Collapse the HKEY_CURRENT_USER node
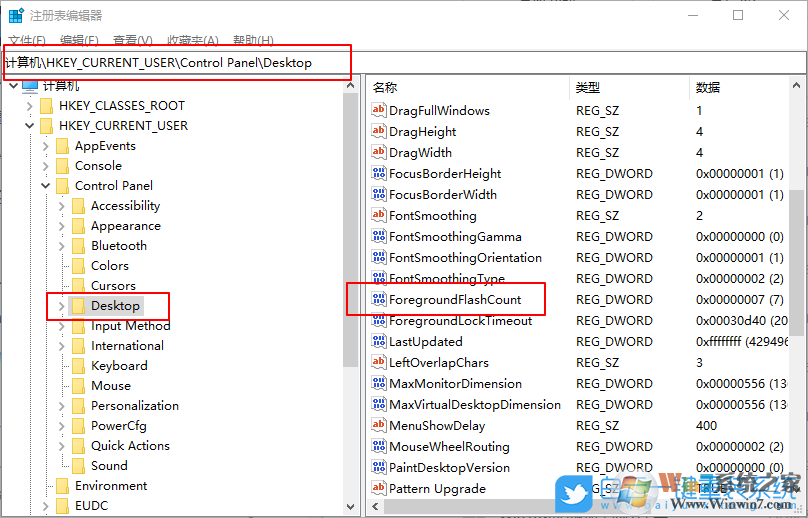 coord(30,126)
